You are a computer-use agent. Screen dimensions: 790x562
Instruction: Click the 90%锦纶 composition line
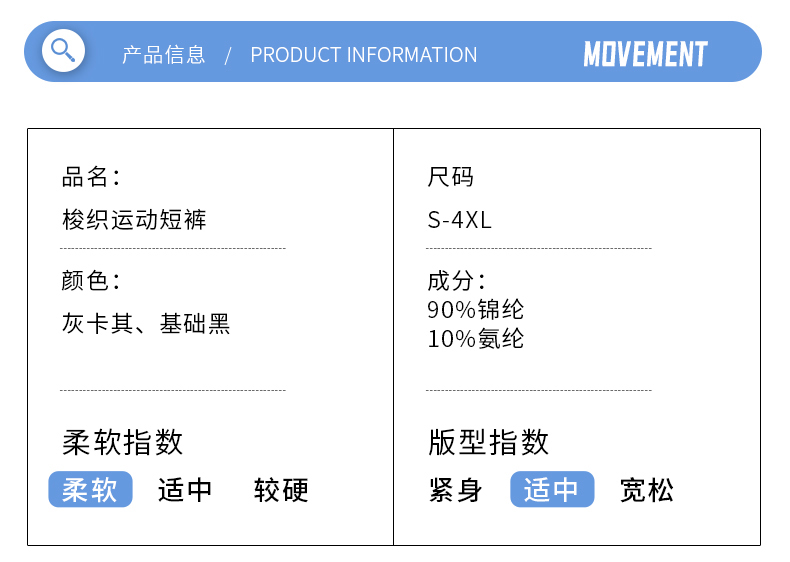click(x=475, y=310)
